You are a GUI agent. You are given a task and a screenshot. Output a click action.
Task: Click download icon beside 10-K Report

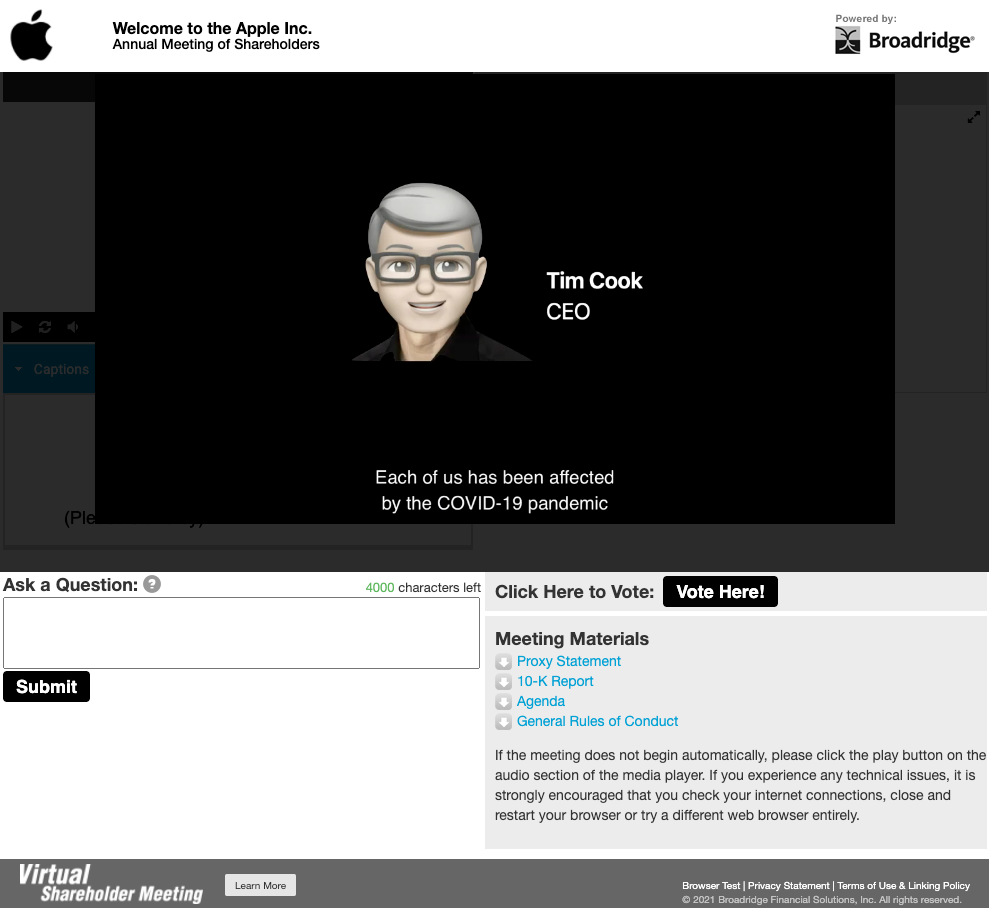tap(503, 682)
